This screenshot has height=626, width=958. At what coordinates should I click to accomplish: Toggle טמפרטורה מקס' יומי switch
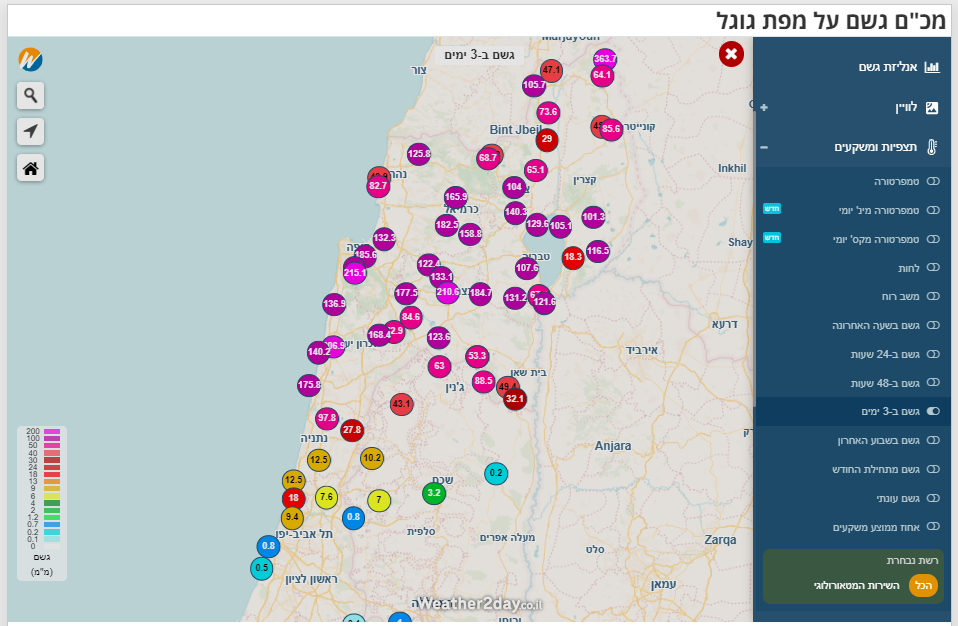point(933,239)
